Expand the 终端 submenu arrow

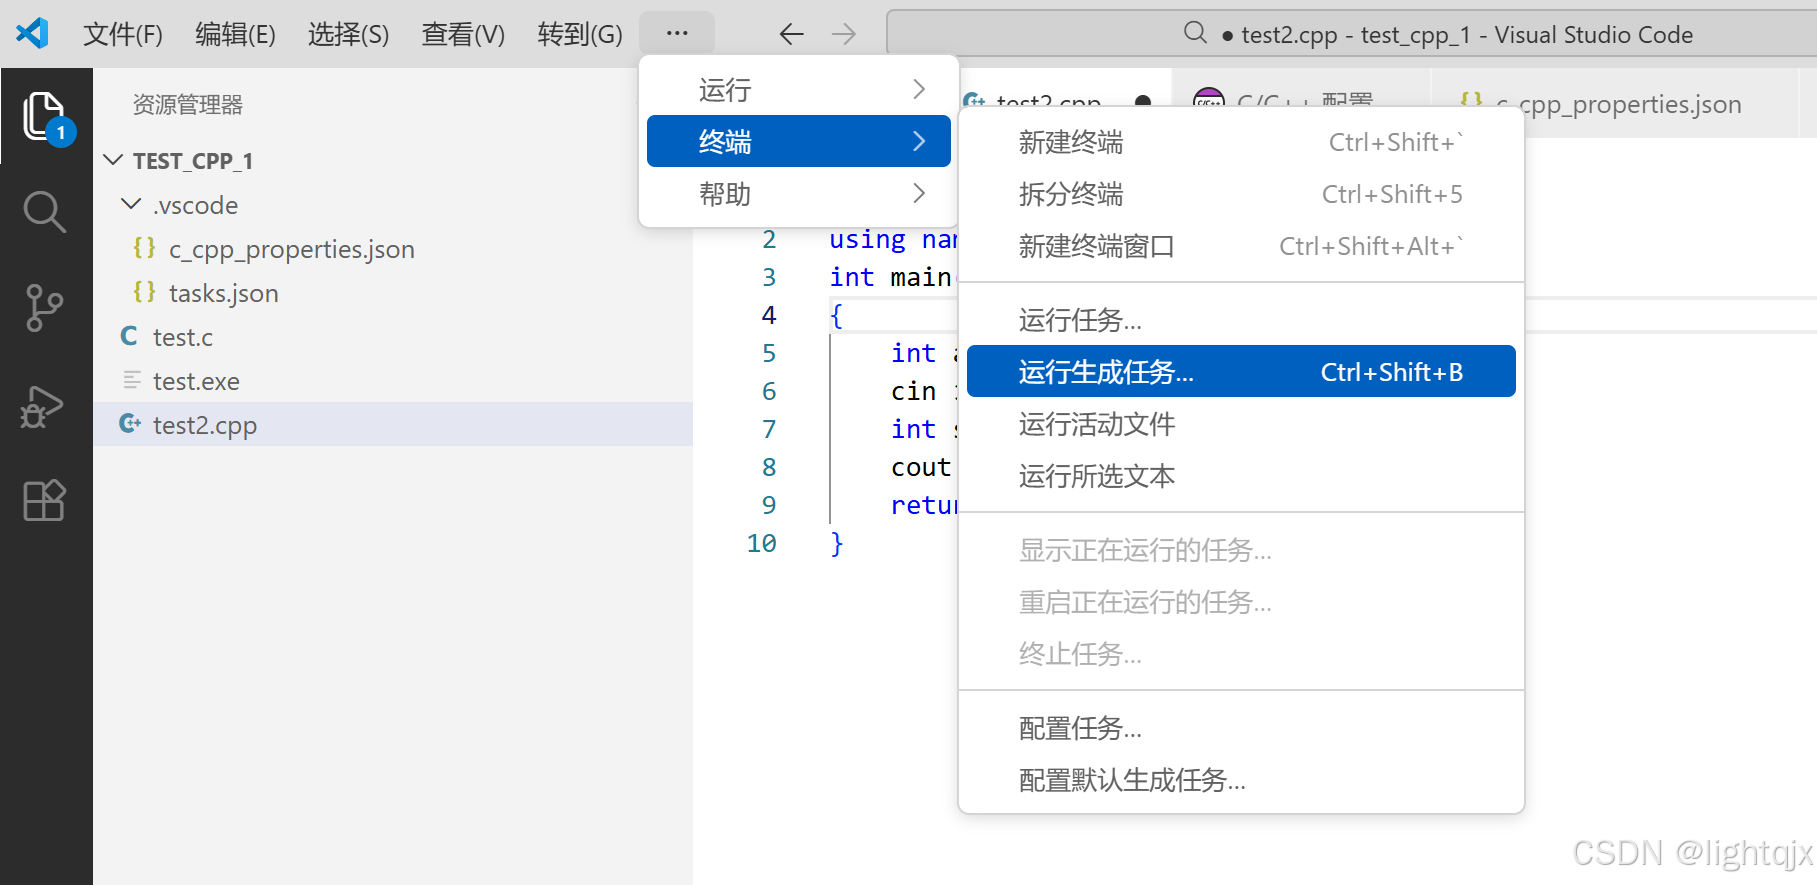pos(919,141)
